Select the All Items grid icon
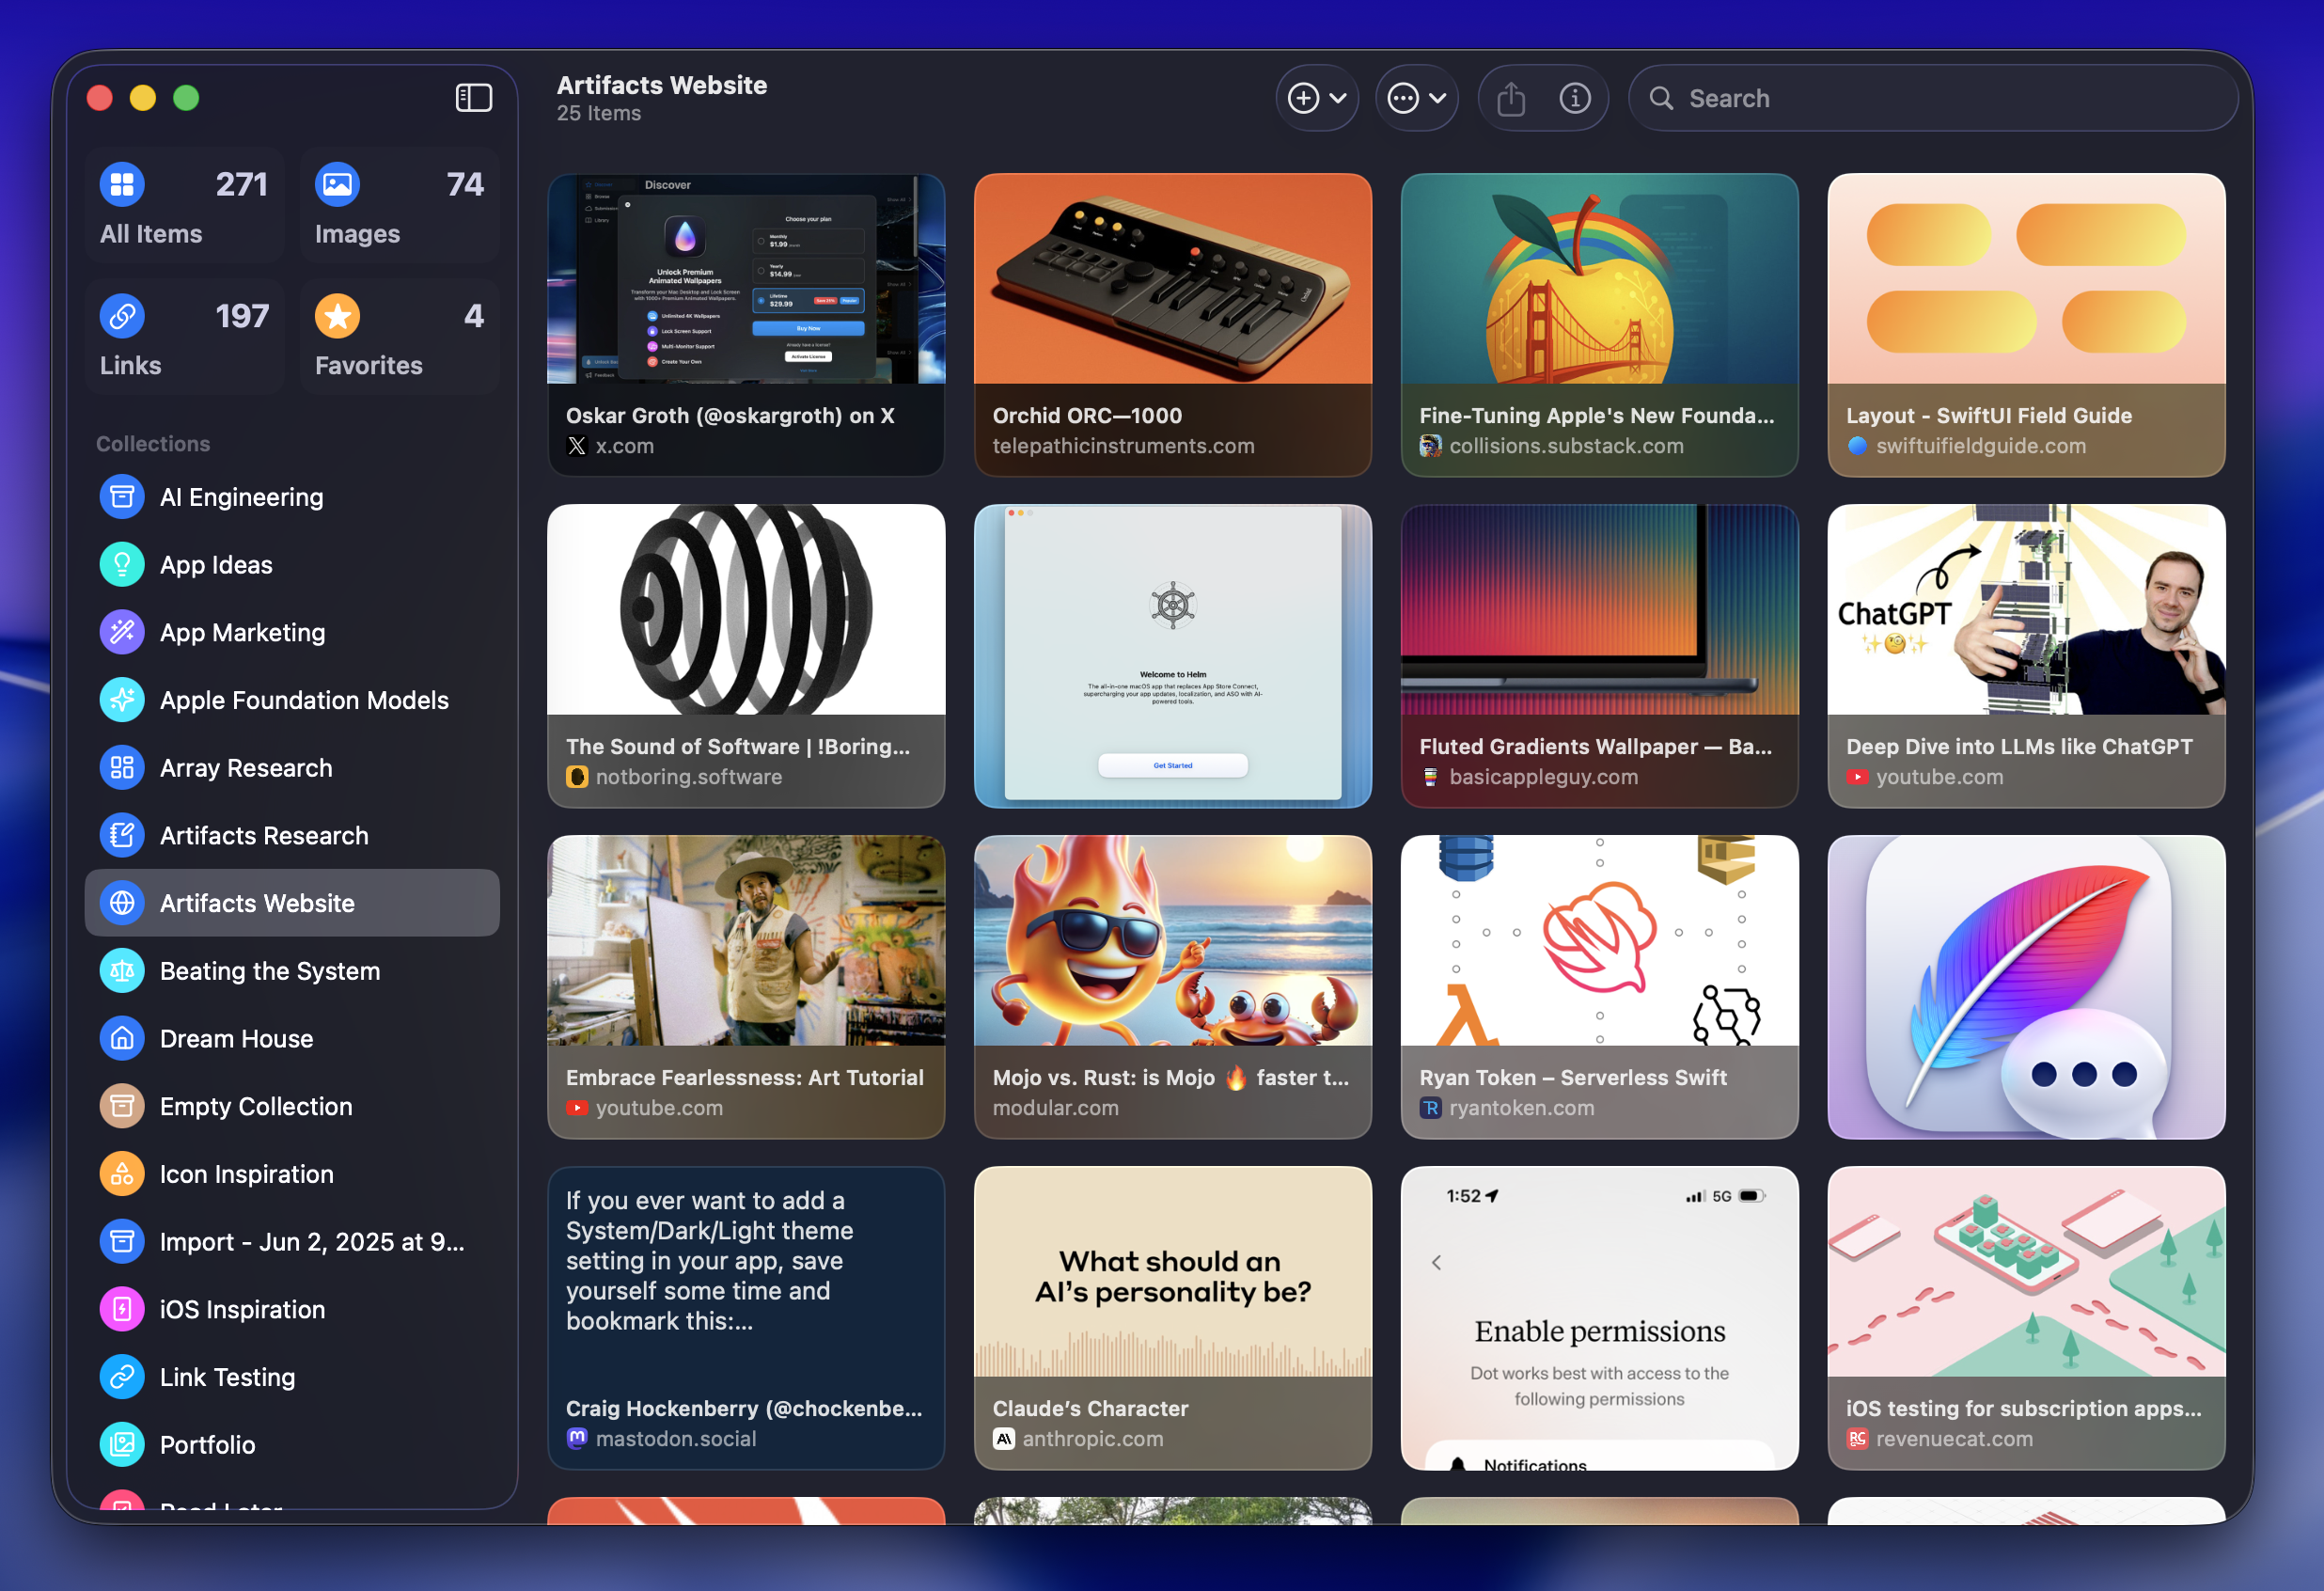 pos(121,184)
